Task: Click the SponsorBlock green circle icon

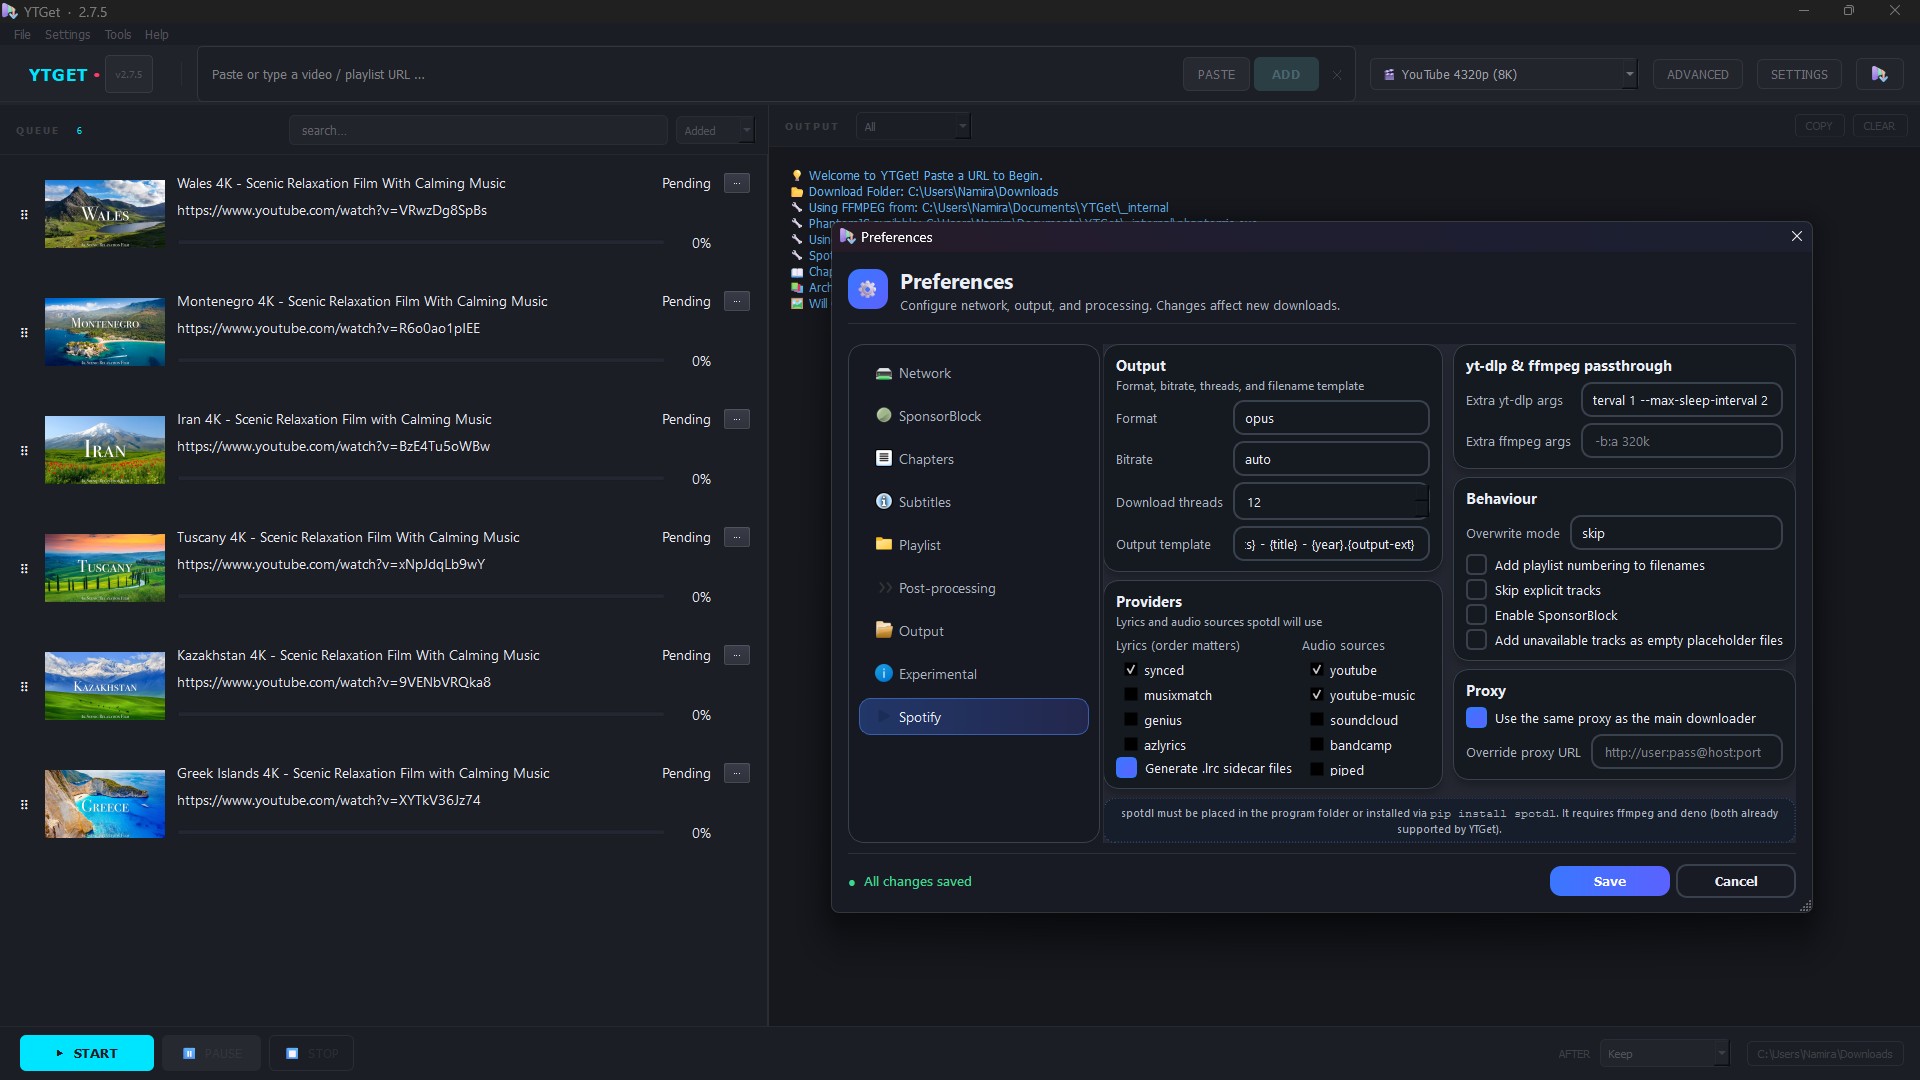Action: [x=883, y=415]
